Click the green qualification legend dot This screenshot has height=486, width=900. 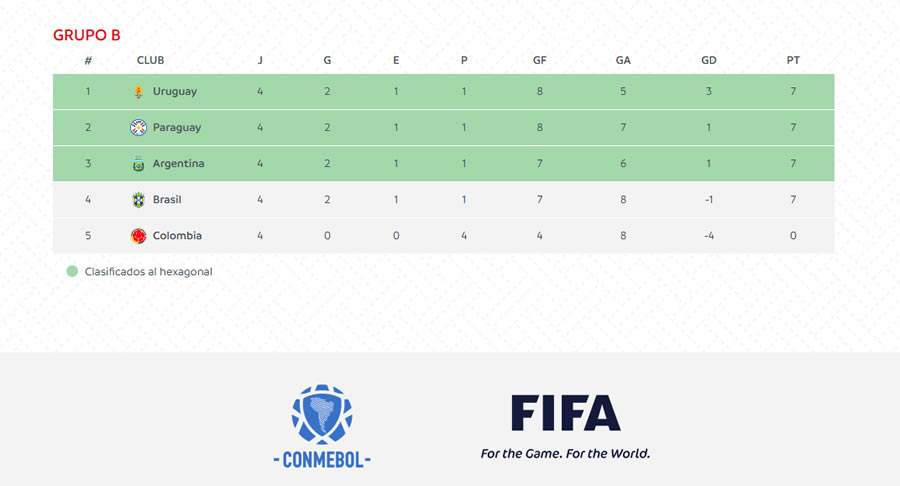[72, 271]
